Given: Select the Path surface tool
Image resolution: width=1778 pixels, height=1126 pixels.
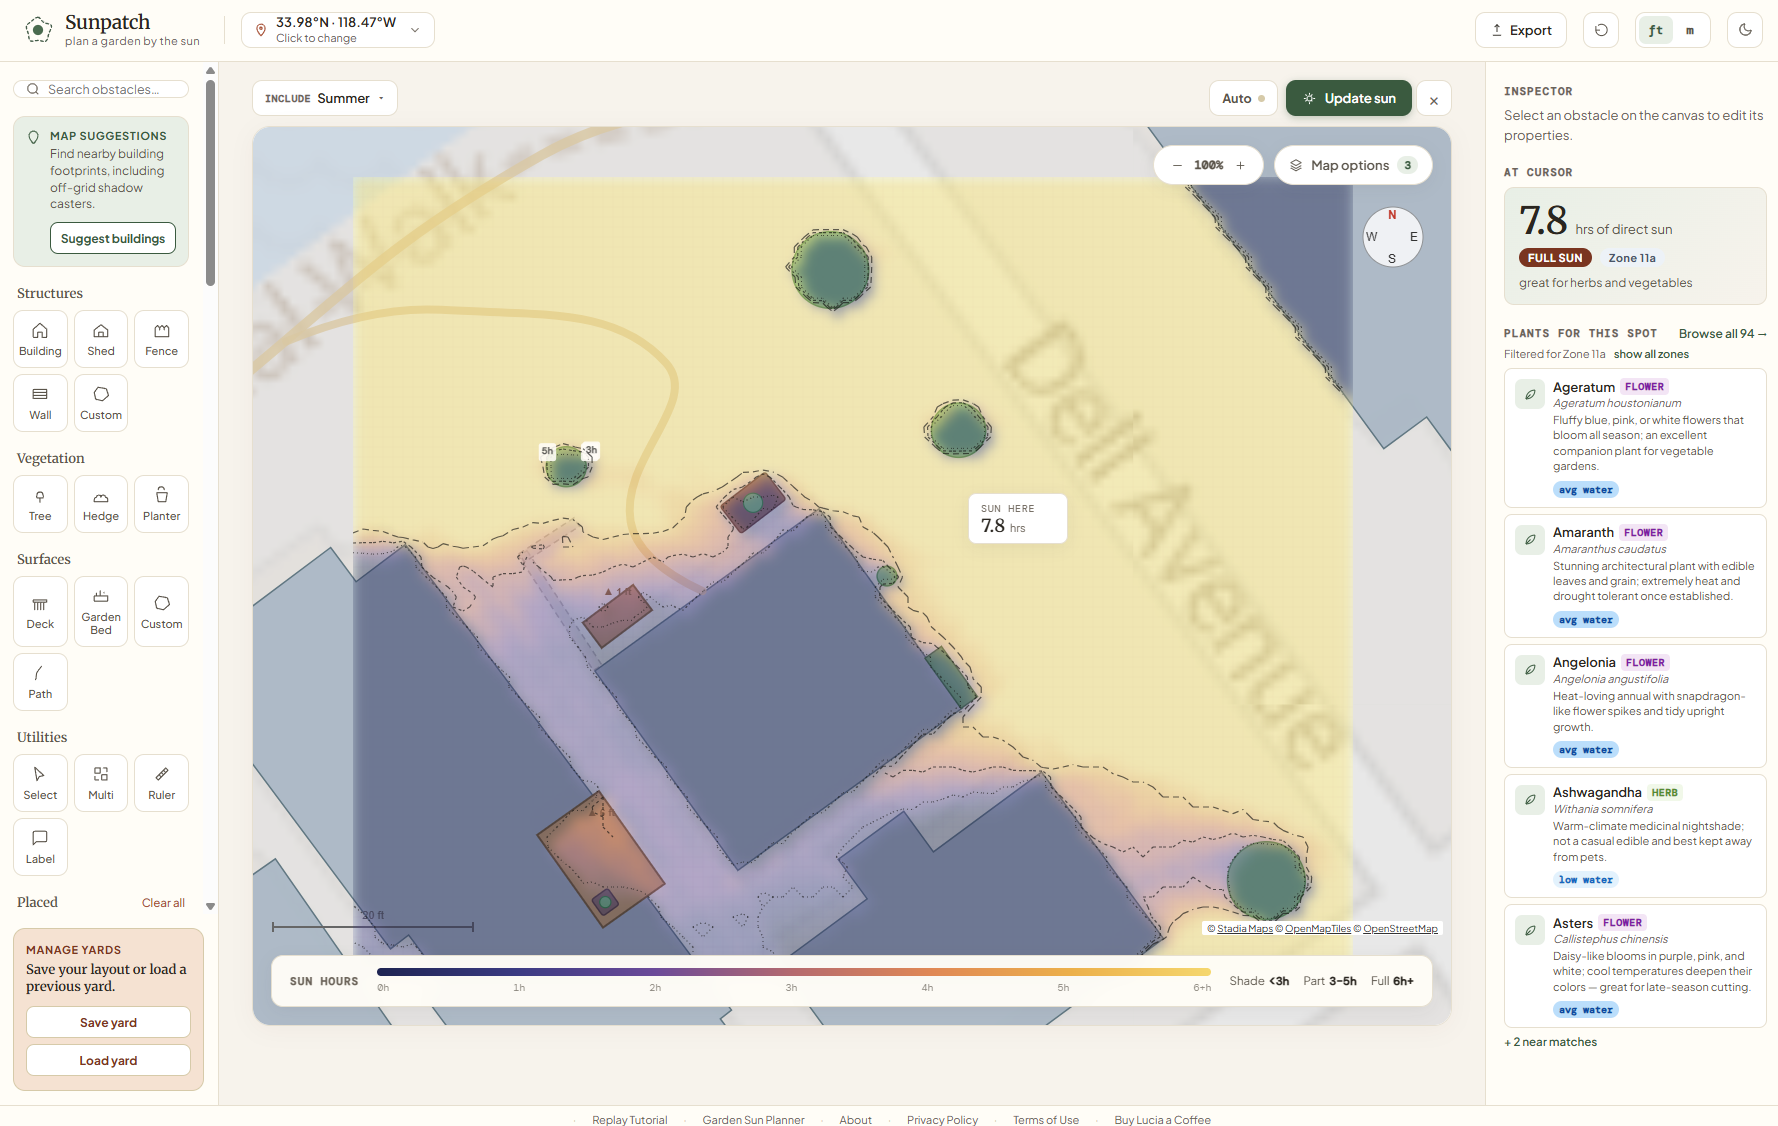Looking at the screenshot, I should (x=40, y=682).
